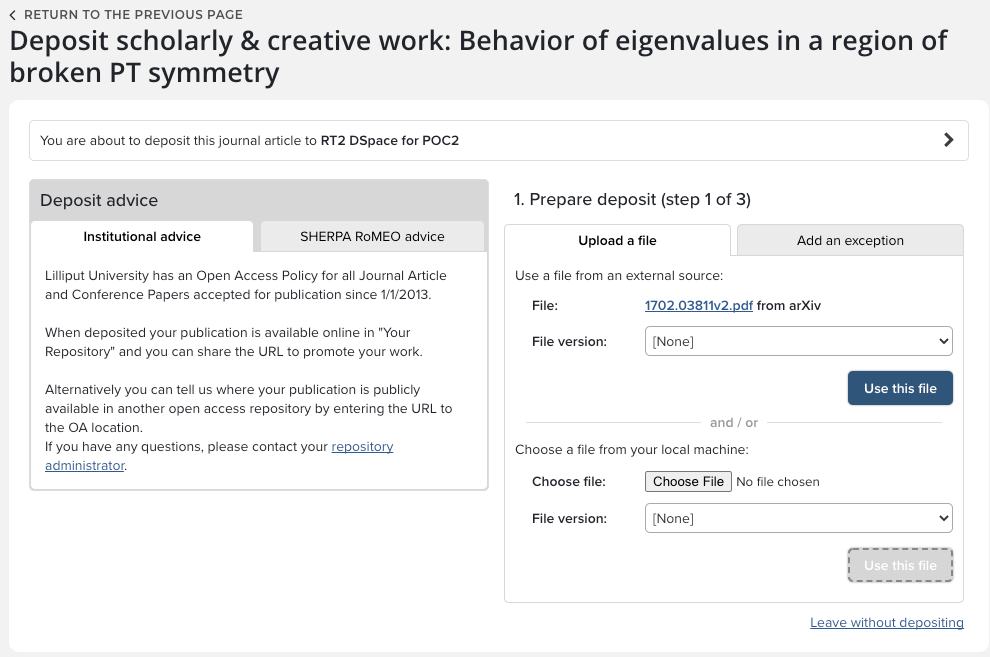Follow the Leave without depositing link
This screenshot has height=657, width=990.
[x=886, y=623]
